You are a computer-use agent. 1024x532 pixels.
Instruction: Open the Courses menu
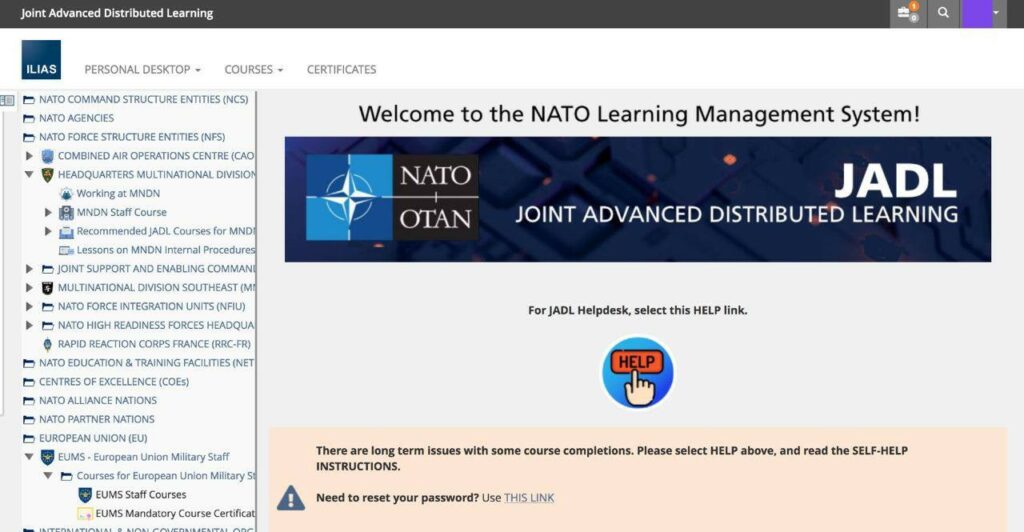point(253,70)
